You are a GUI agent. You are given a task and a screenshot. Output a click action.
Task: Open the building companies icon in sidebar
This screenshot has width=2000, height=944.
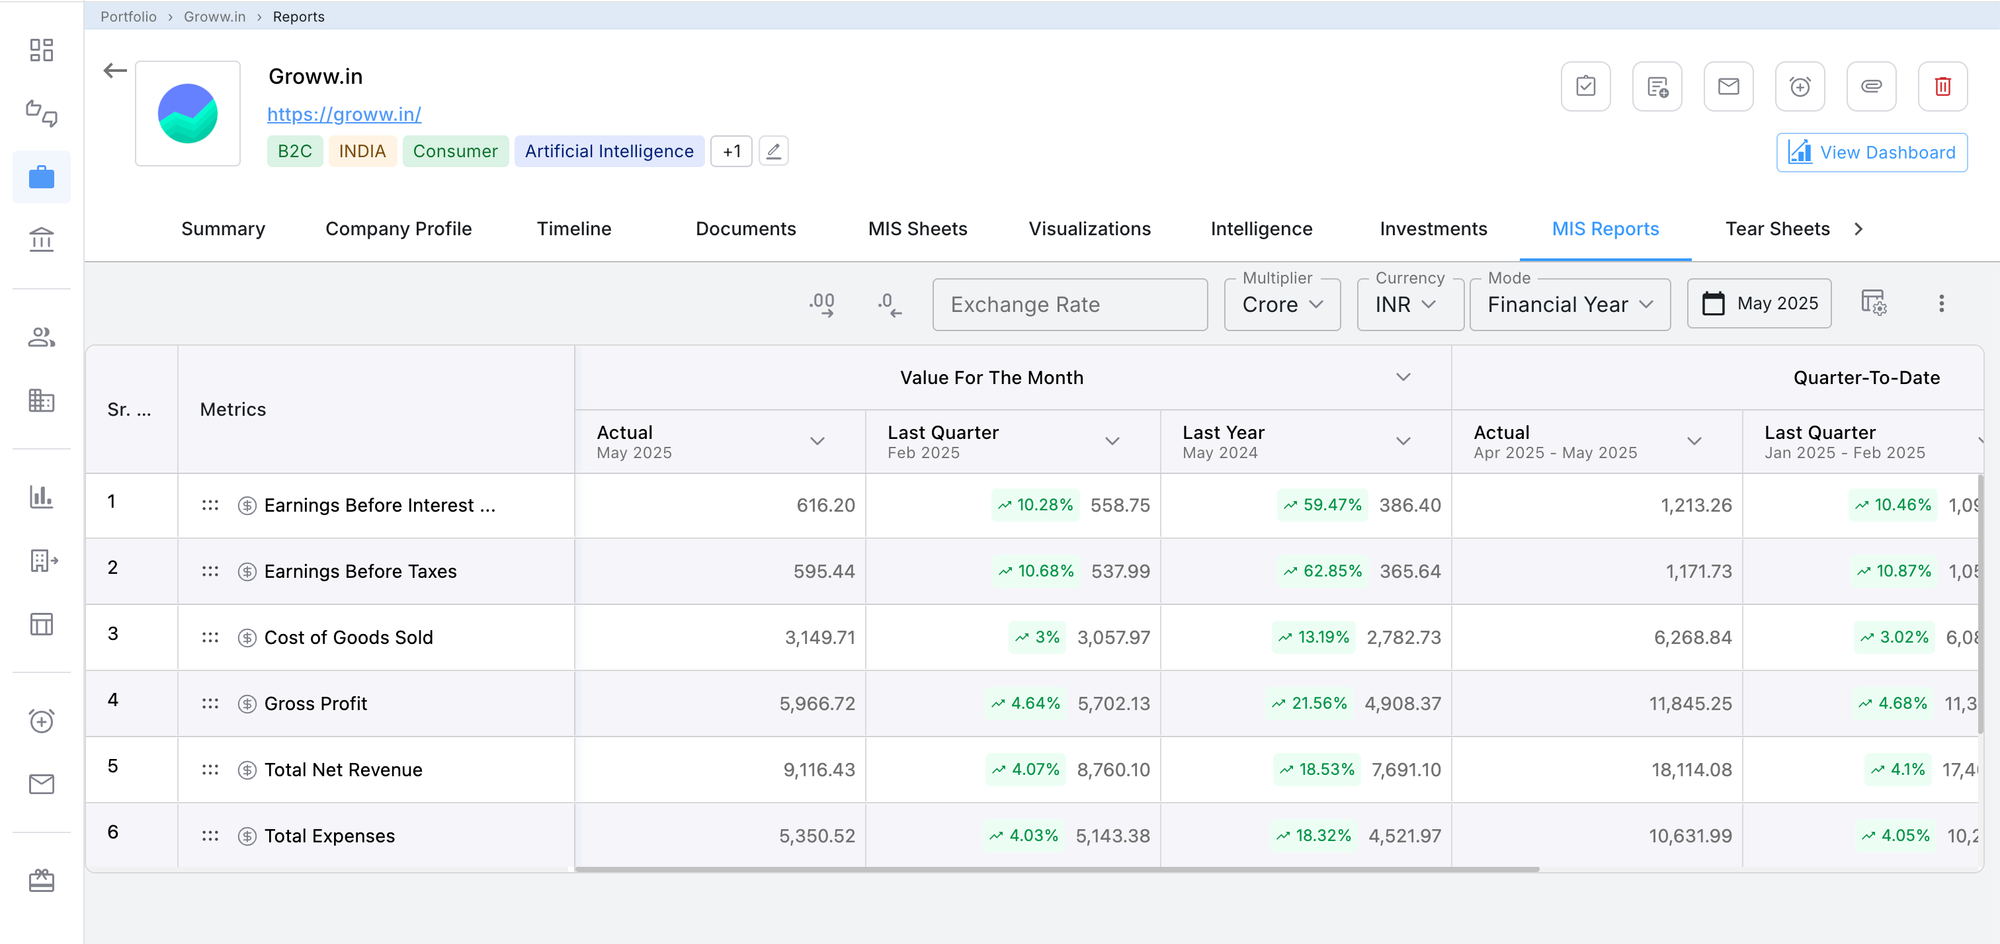41,400
